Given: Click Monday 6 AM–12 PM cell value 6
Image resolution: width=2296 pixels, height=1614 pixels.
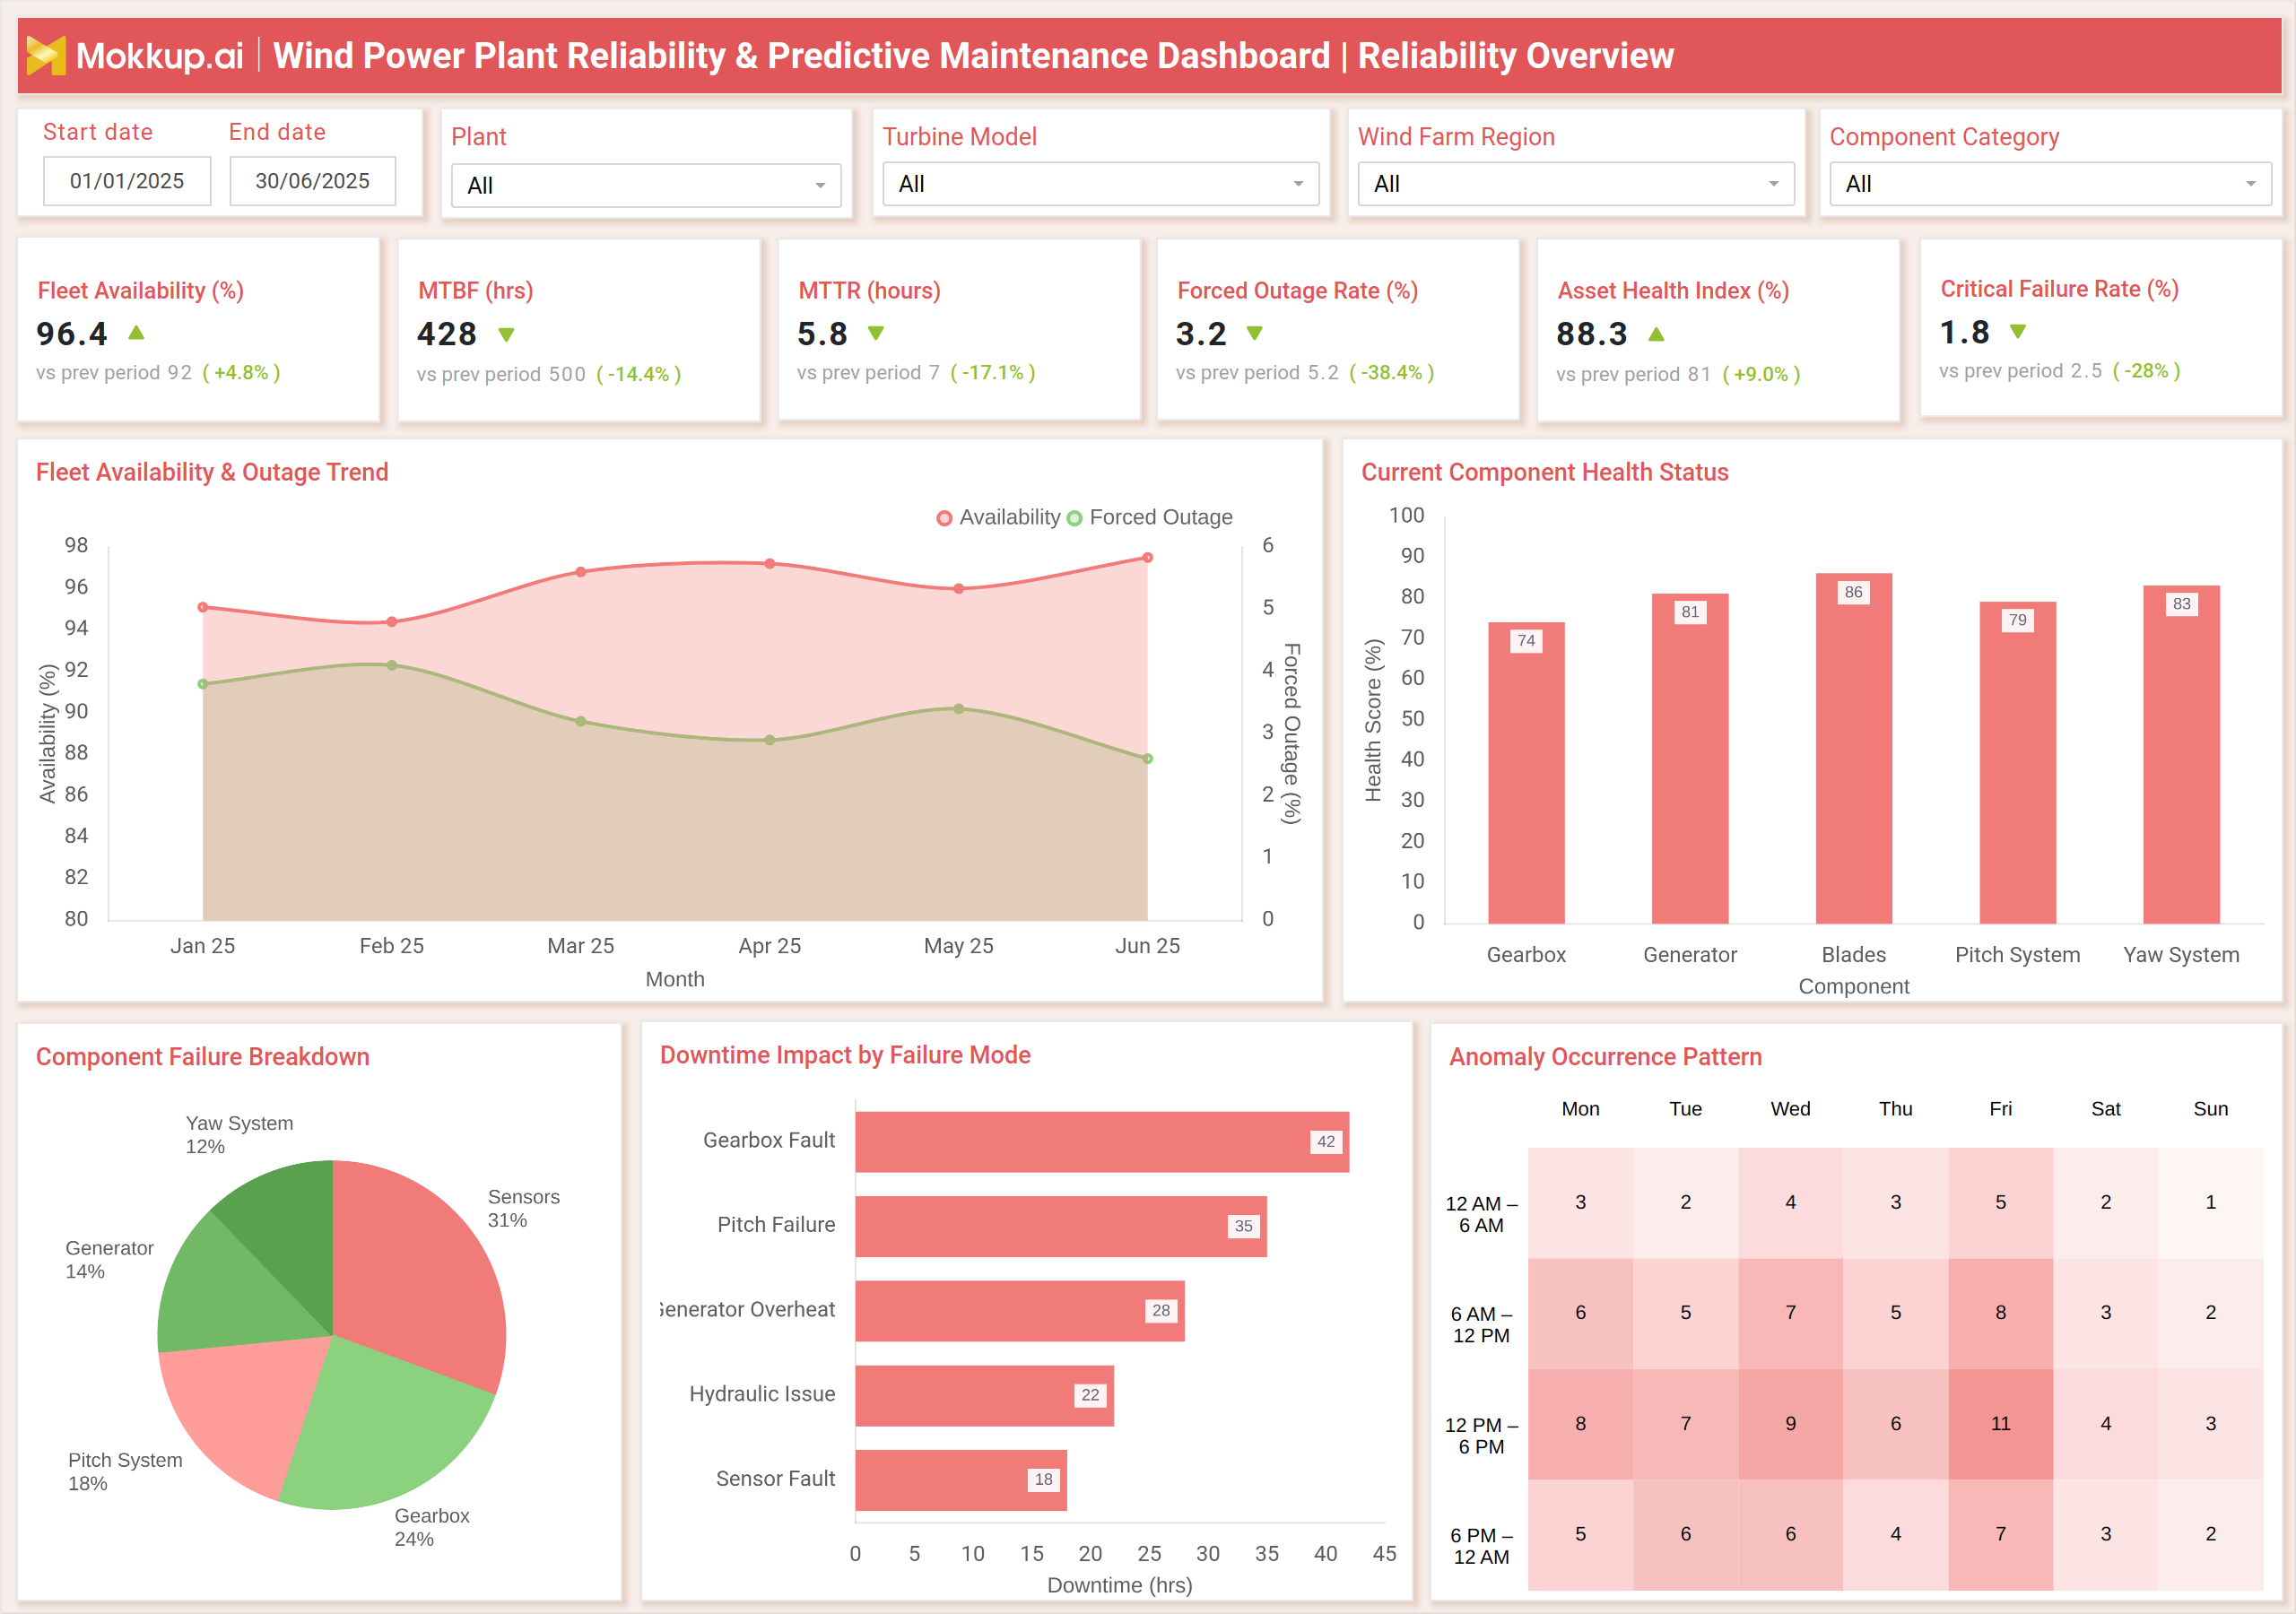Looking at the screenshot, I should [x=1581, y=1313].
